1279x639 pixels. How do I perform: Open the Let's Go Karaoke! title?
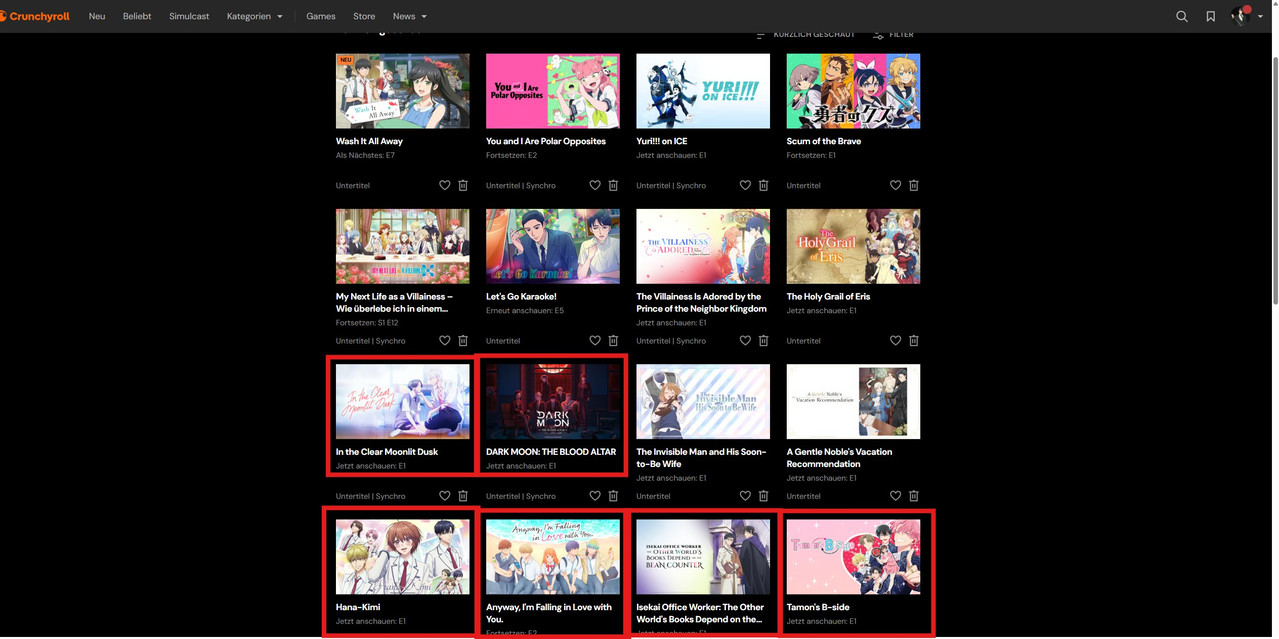[521, 297]
